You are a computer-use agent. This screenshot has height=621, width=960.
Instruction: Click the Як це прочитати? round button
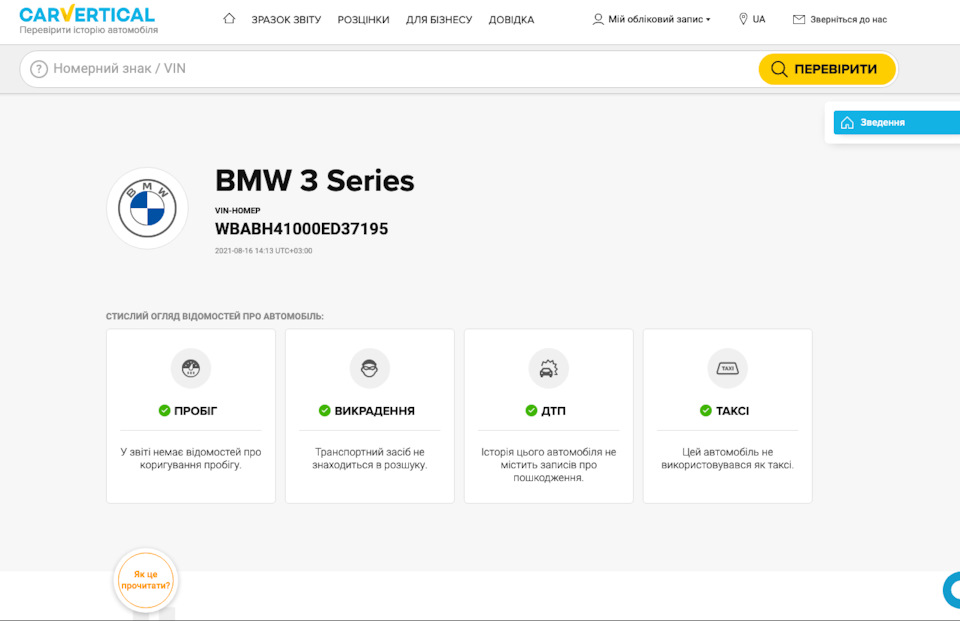pos(146,580)
